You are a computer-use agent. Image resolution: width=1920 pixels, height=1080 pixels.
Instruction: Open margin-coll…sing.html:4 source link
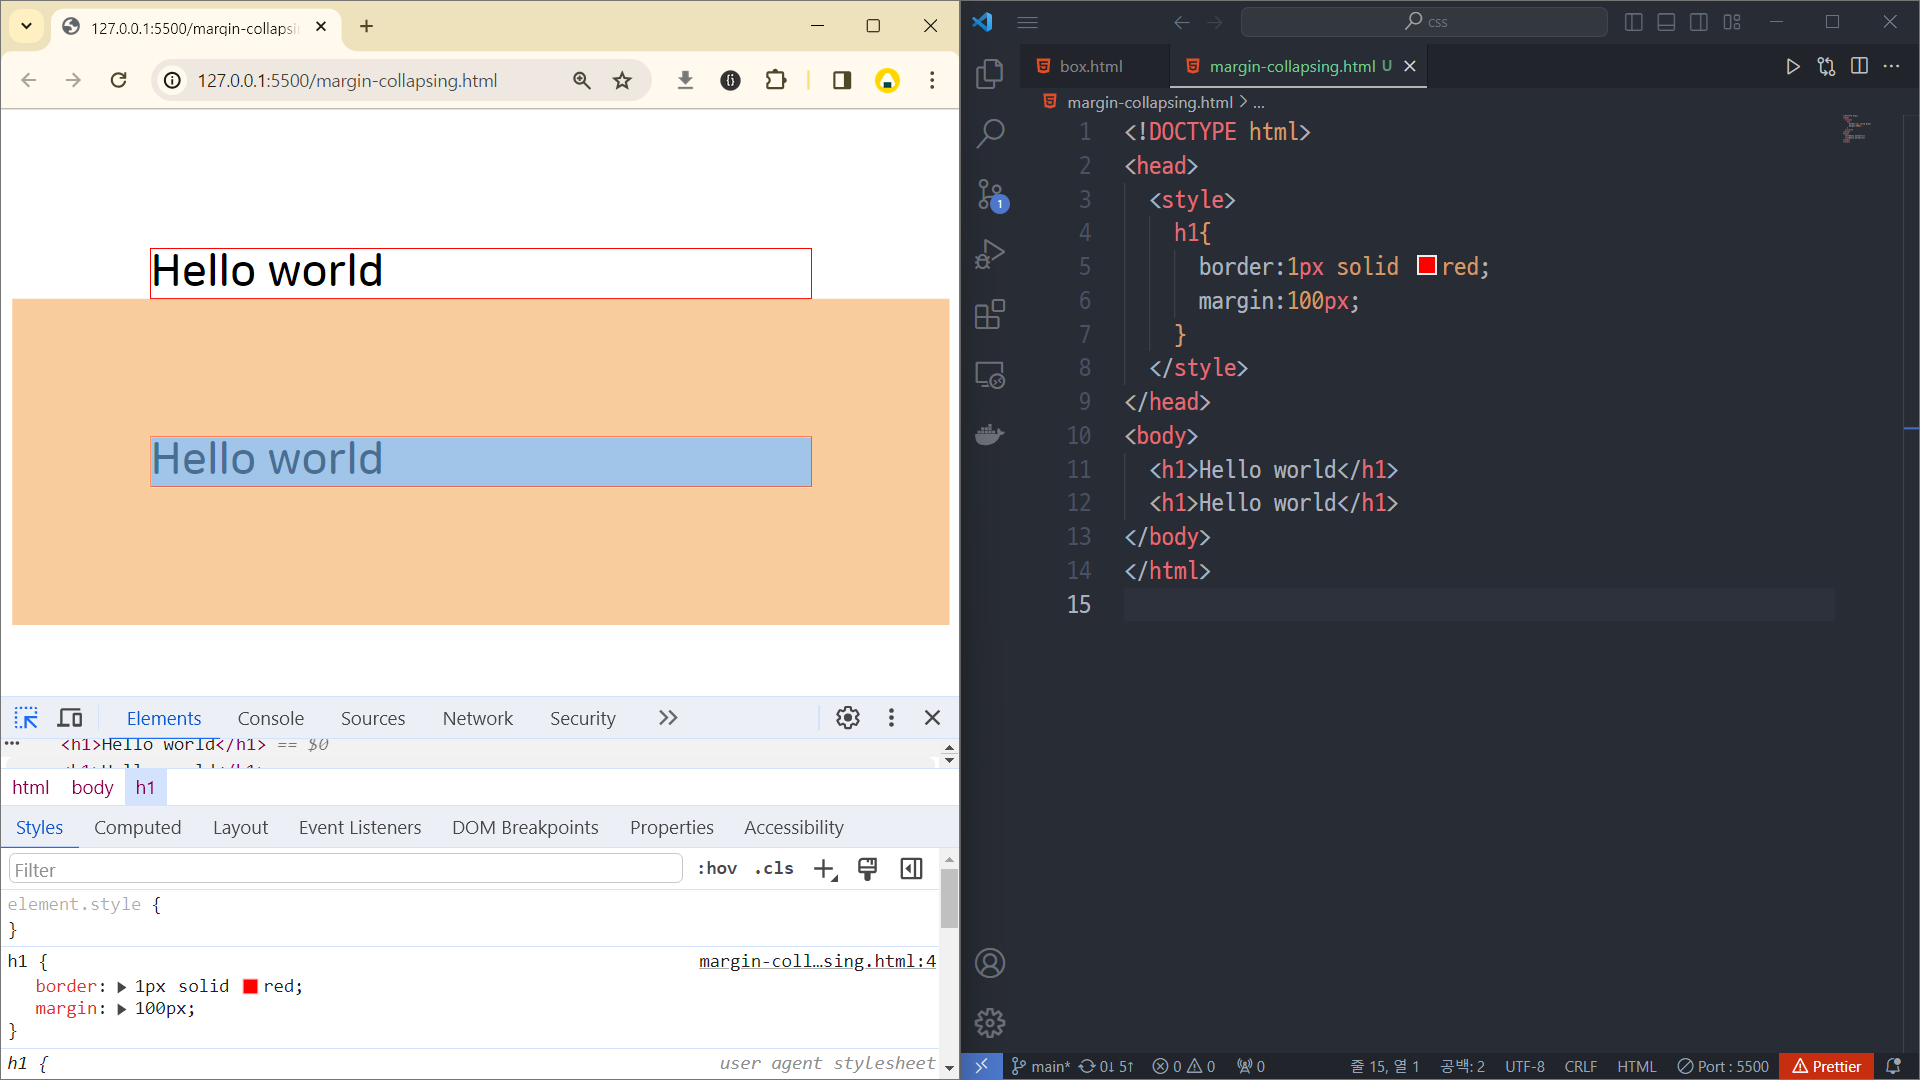click(816, 961)
